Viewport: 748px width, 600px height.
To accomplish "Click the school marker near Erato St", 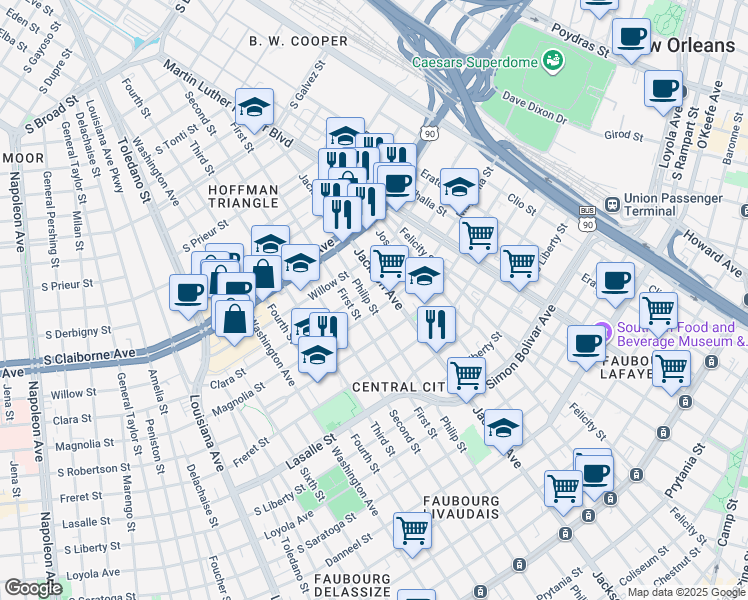I will [x=459, y=186].
